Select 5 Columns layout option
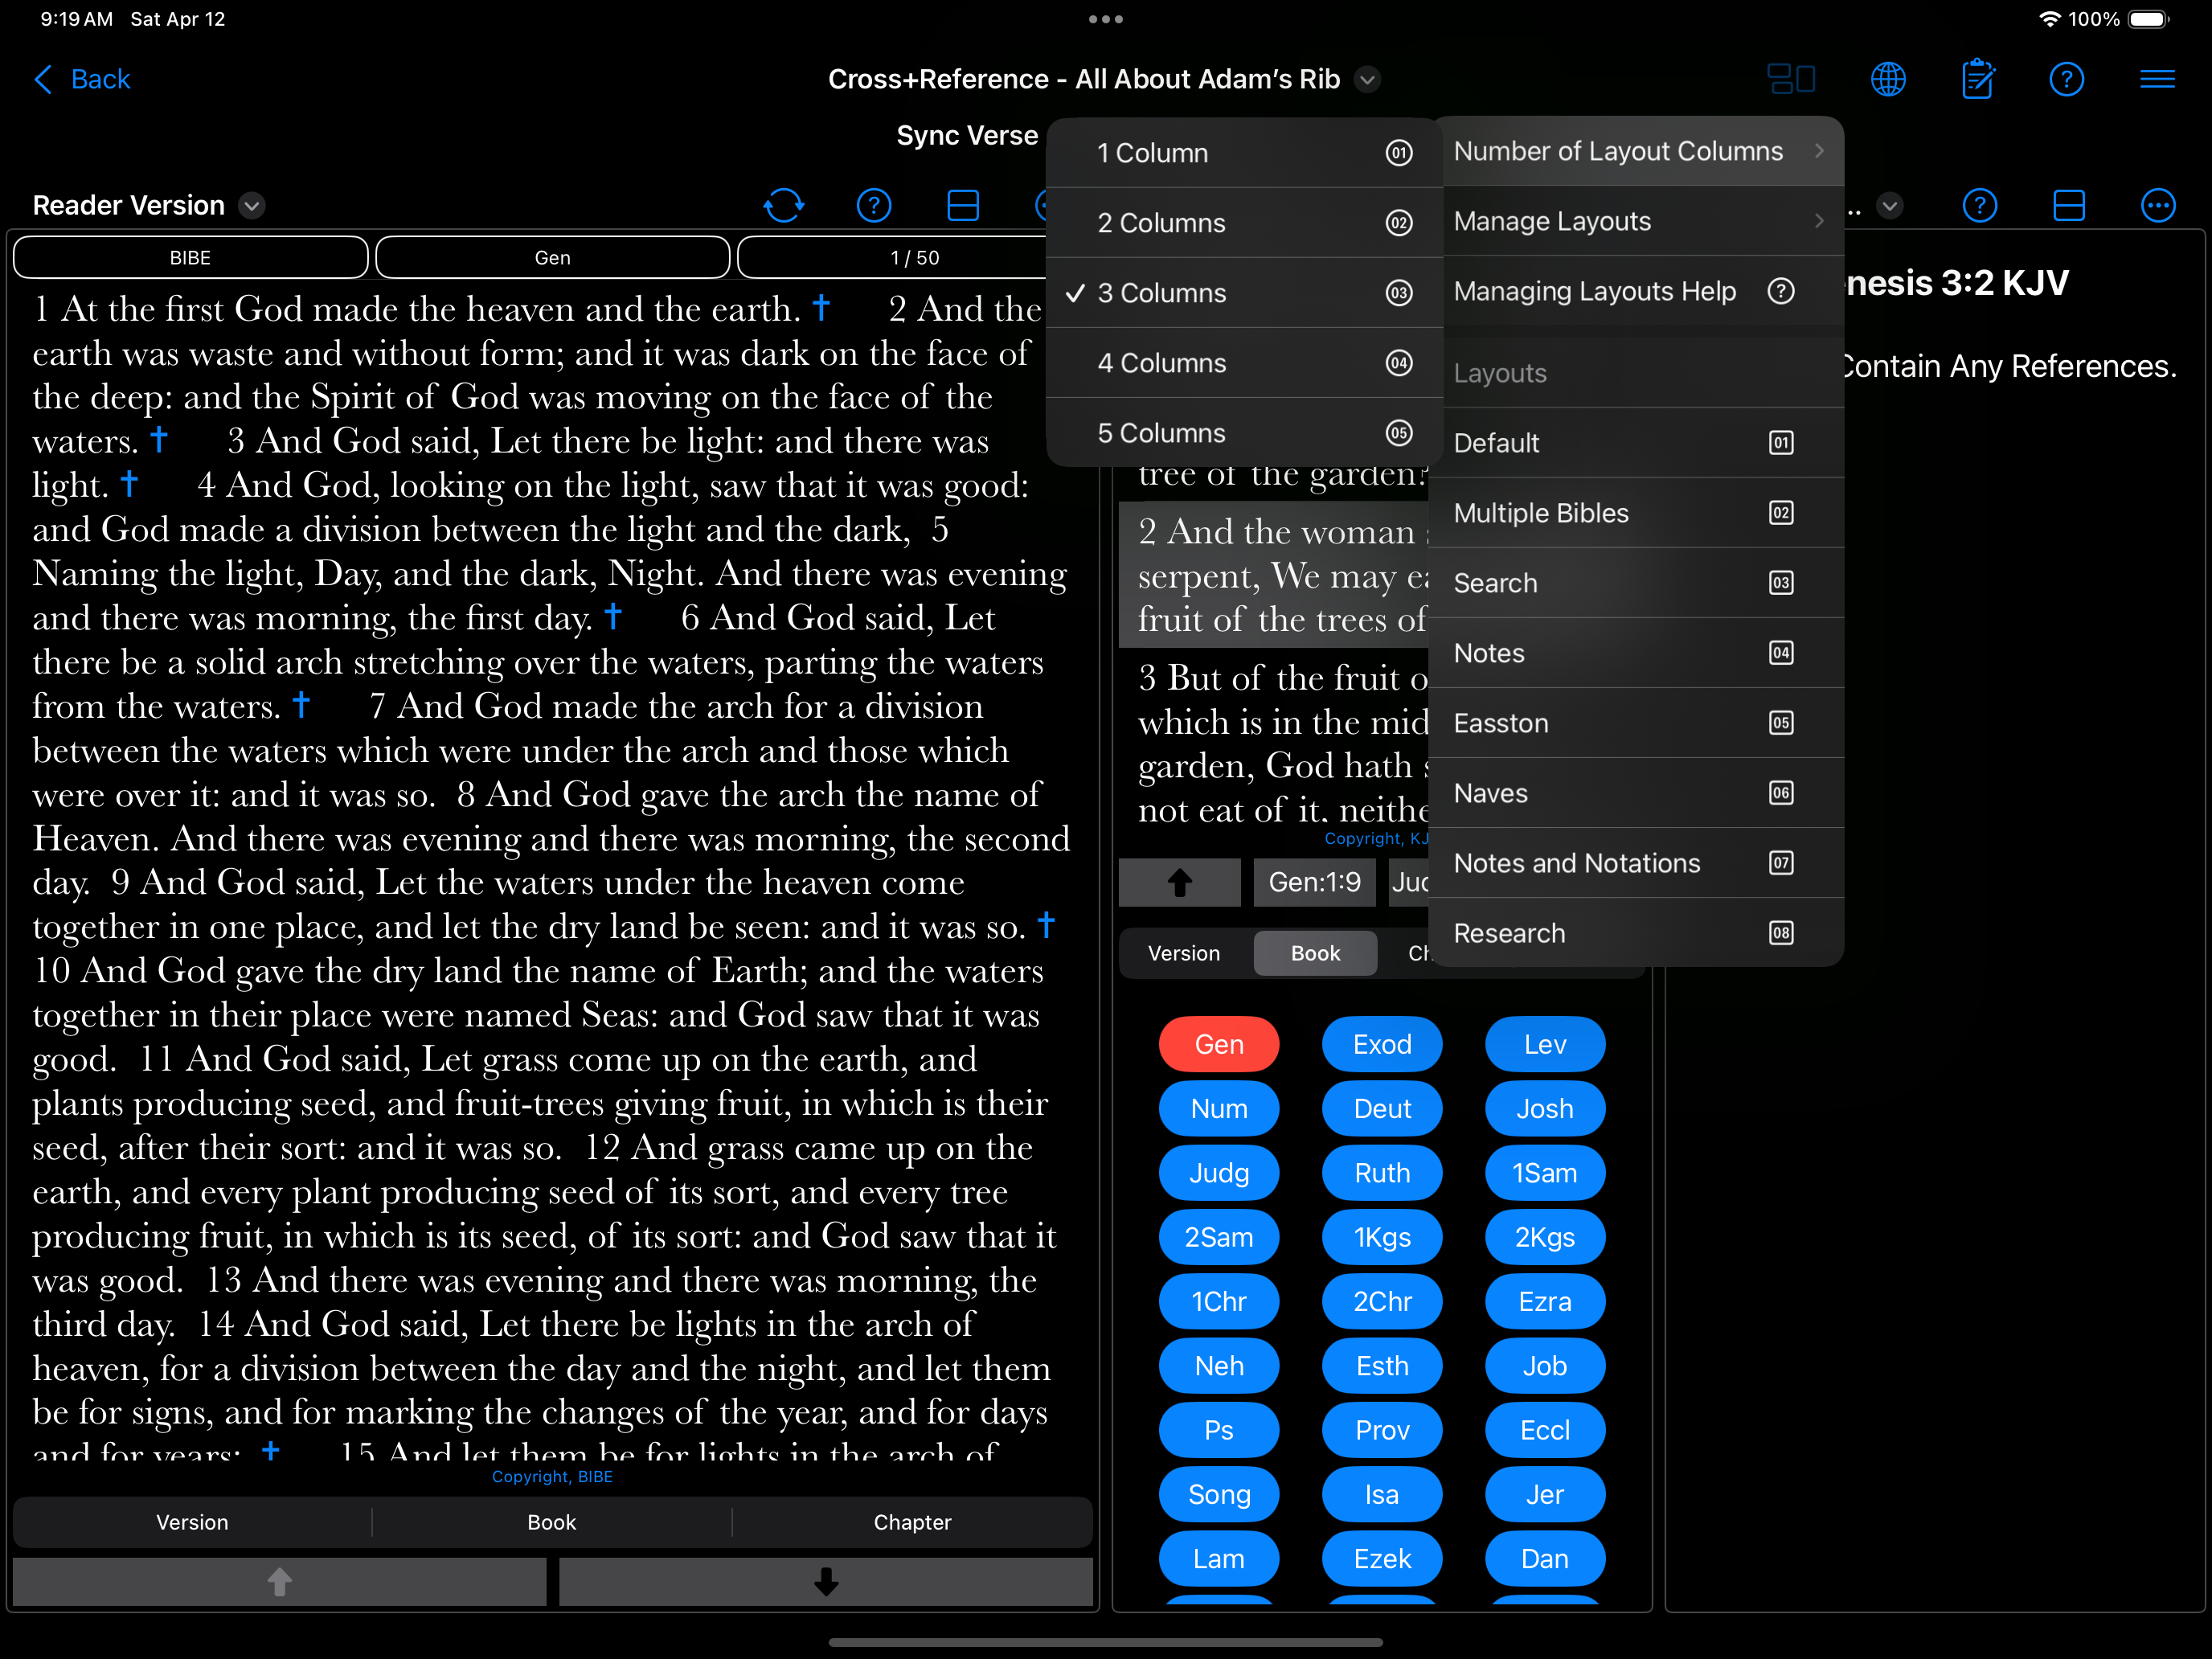This screenshot has height=1659, width=2212. pos(1245,433)
